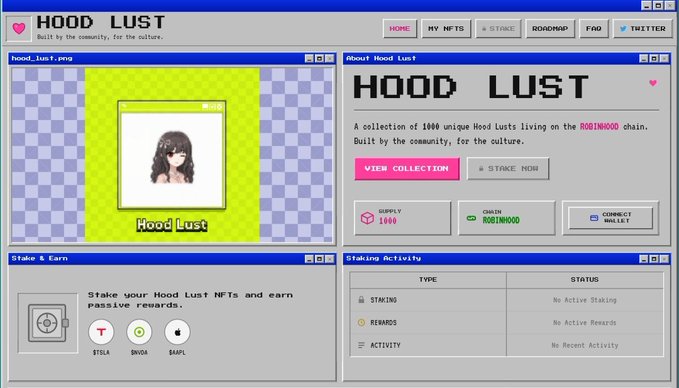Screen dimensions: 679x388
Task: Click the vault safe icon
Action: coord(48,323)
